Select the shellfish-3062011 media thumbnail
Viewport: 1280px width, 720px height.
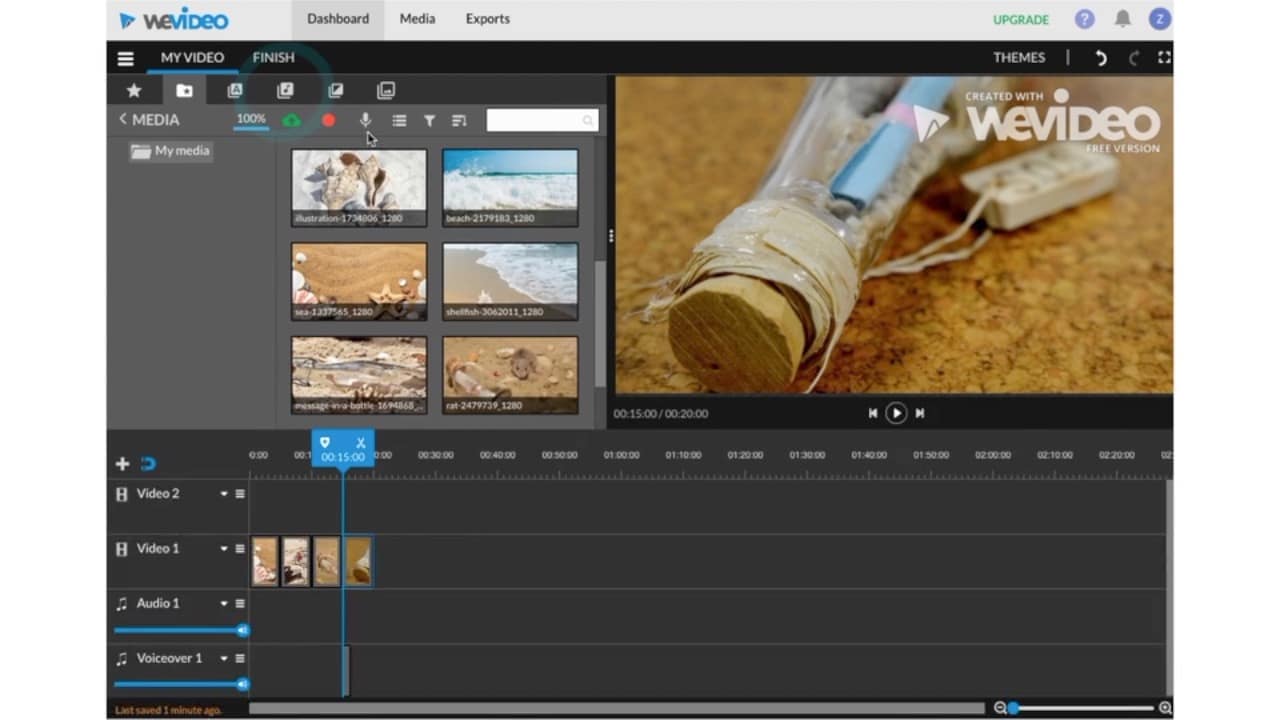(510, 280)
